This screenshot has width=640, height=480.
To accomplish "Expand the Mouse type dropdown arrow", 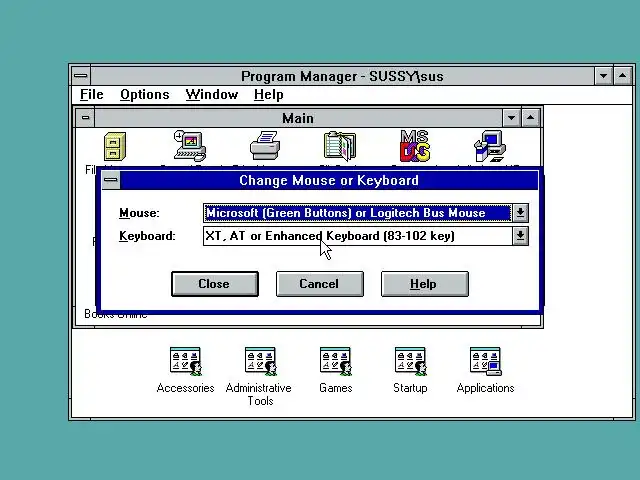I will [x=520, y=213].
